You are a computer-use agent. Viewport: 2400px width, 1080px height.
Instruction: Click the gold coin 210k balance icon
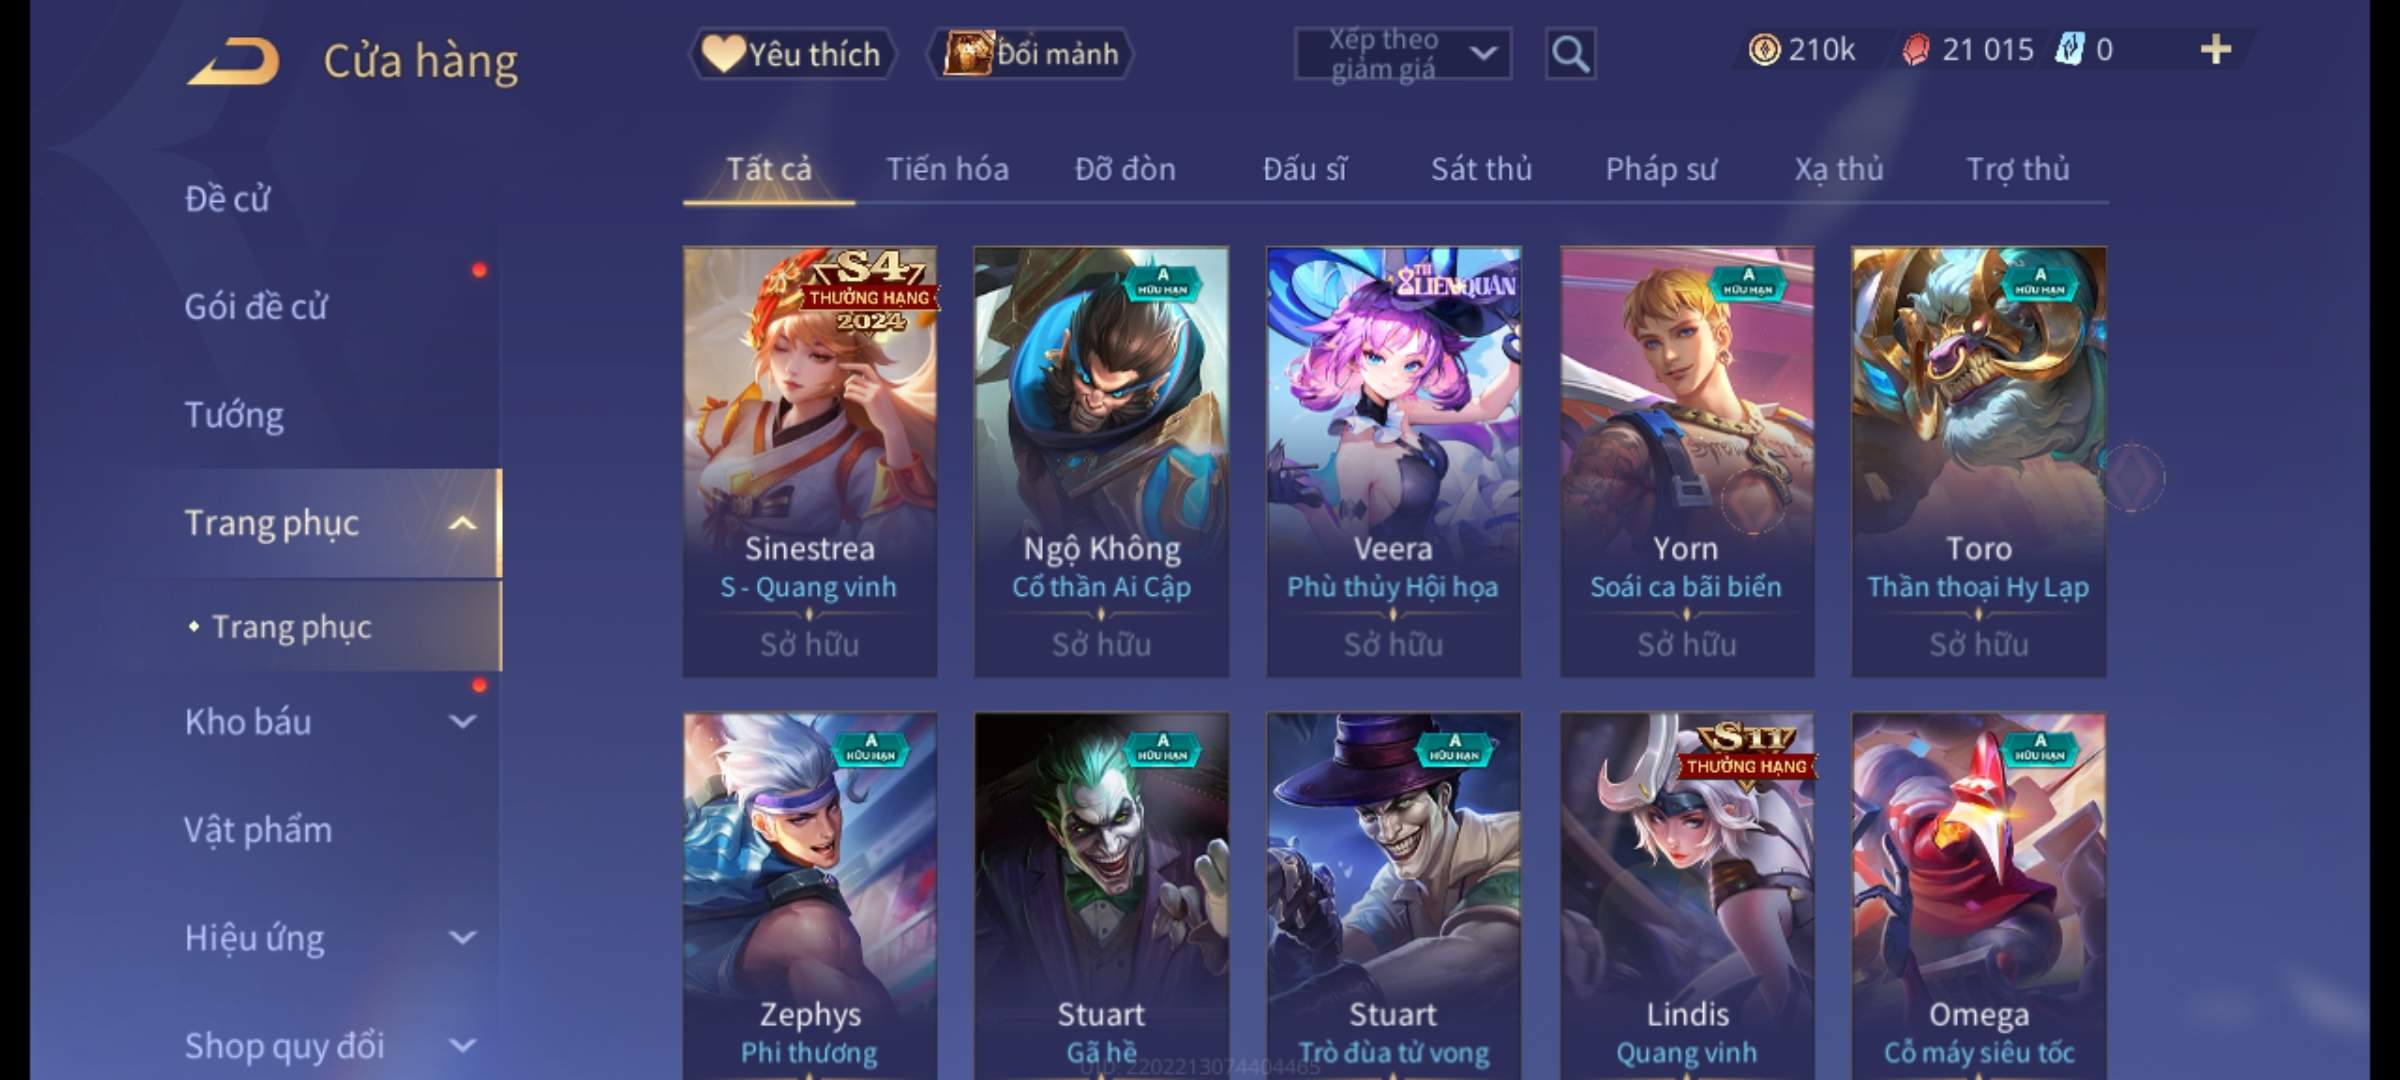(x=1764, y=50)
